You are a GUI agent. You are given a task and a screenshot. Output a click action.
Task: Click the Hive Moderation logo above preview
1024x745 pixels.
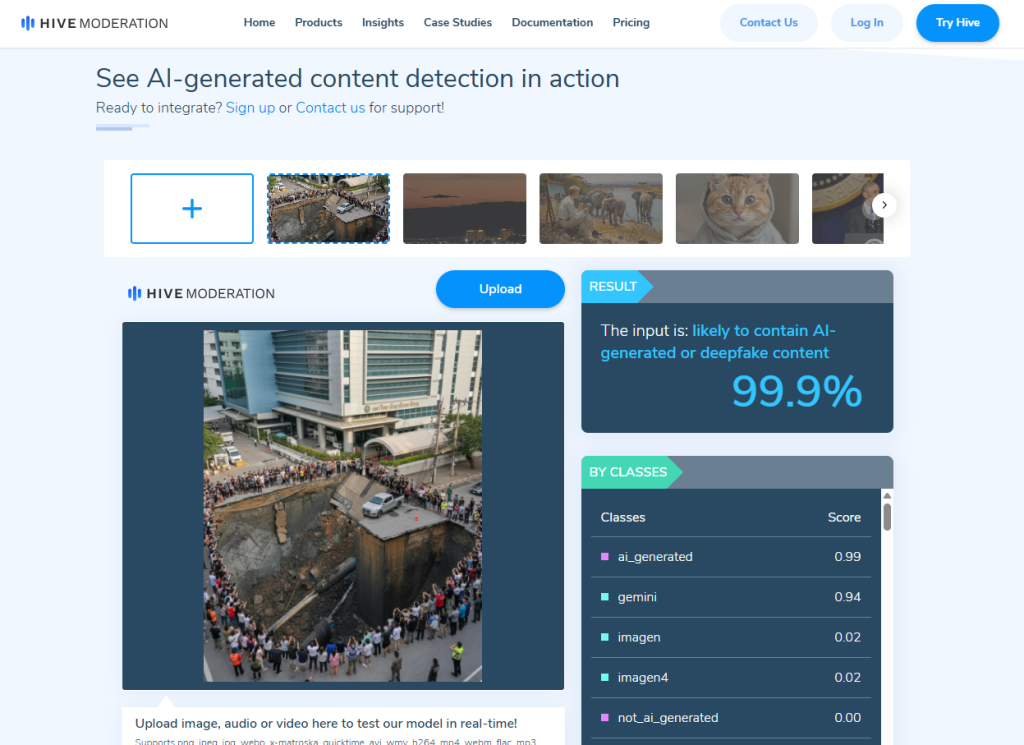pos(201,294)
